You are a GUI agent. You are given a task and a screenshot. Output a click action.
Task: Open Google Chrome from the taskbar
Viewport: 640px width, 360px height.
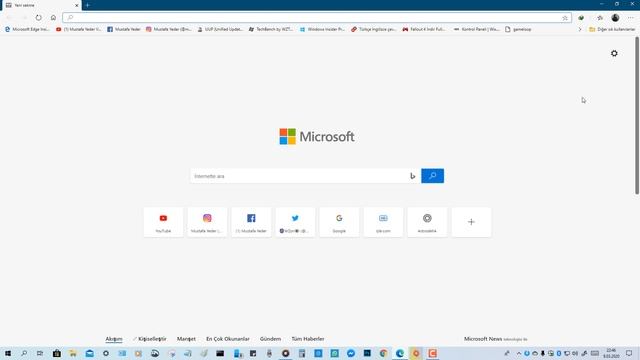[383, 353]
